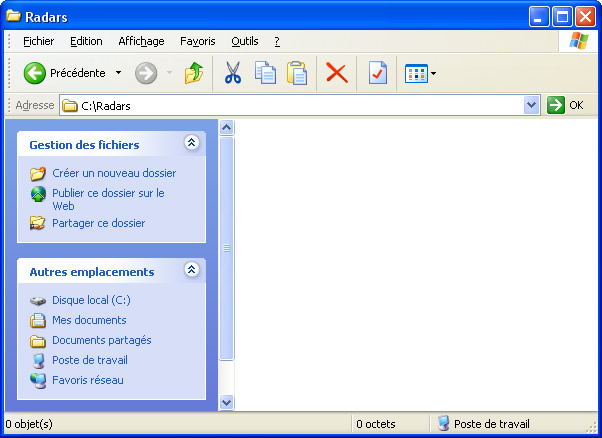
Task: Open the Favoris menu
Action: 198,41
